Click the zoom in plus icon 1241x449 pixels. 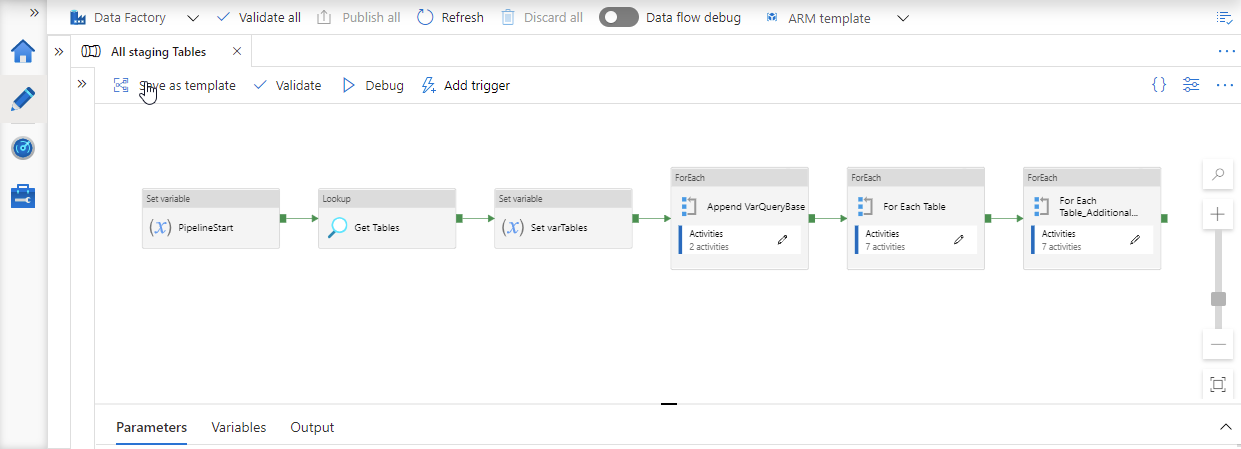coord(1218,214)
